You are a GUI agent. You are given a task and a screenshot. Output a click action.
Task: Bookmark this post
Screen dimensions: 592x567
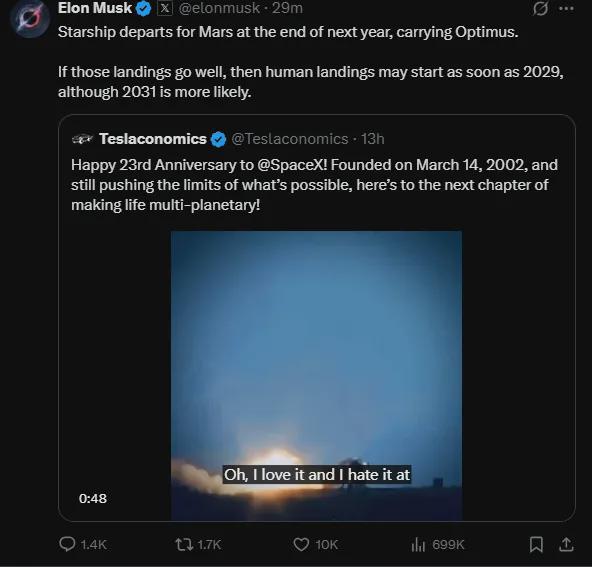tap(536, 544)
